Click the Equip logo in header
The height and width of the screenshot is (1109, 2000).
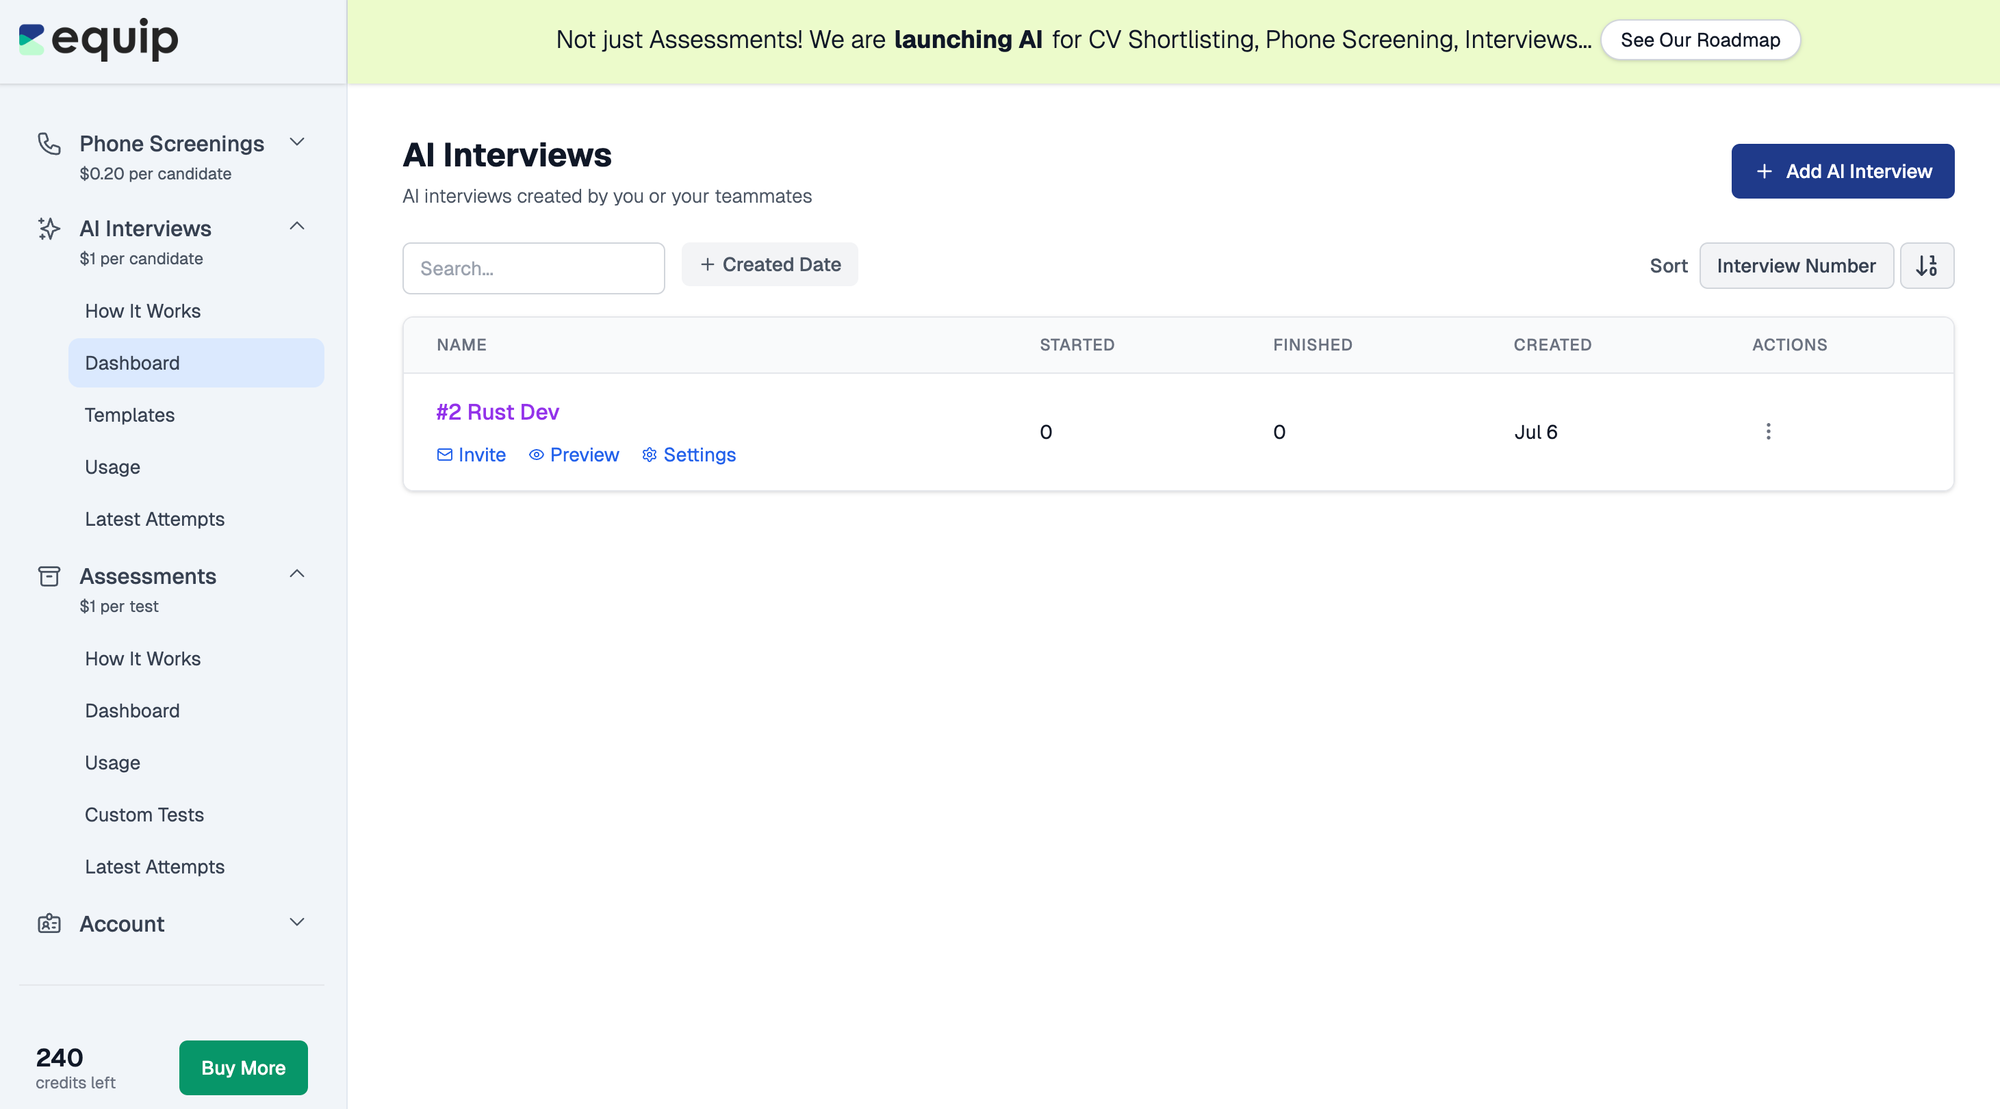pos(98,40)
